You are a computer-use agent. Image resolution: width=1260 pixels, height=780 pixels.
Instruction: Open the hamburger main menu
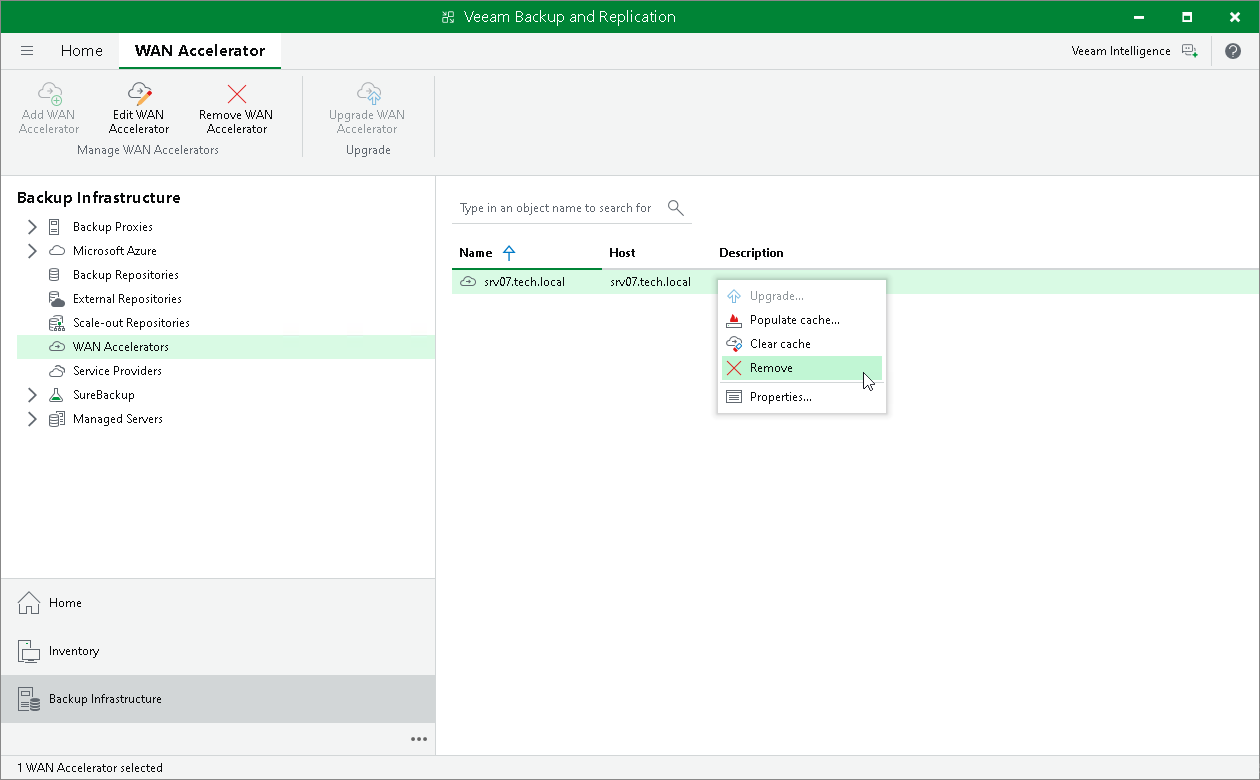tap(27, 51)
